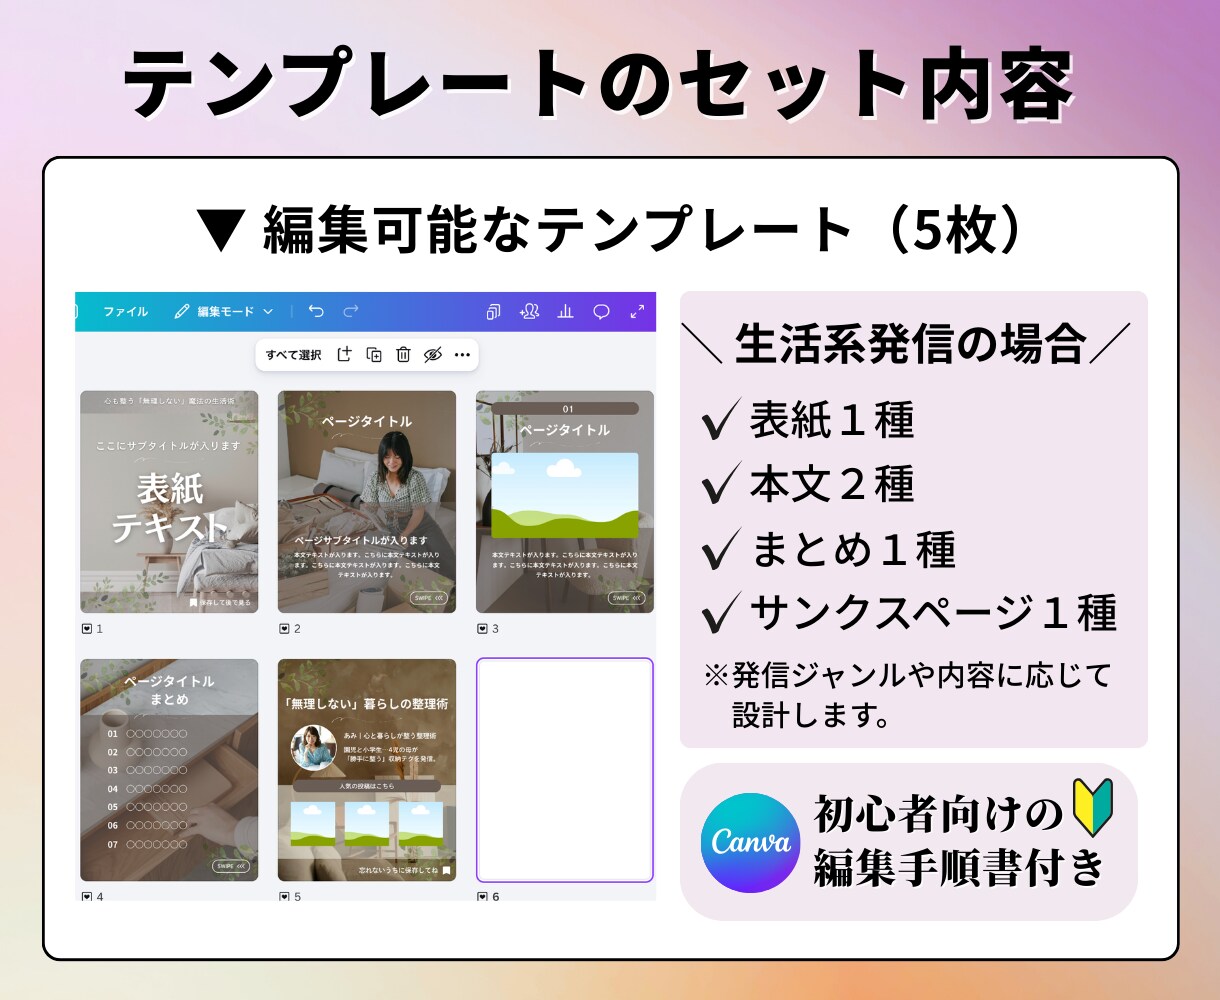Click the 01 pill label on page 3

click(565, 409)
